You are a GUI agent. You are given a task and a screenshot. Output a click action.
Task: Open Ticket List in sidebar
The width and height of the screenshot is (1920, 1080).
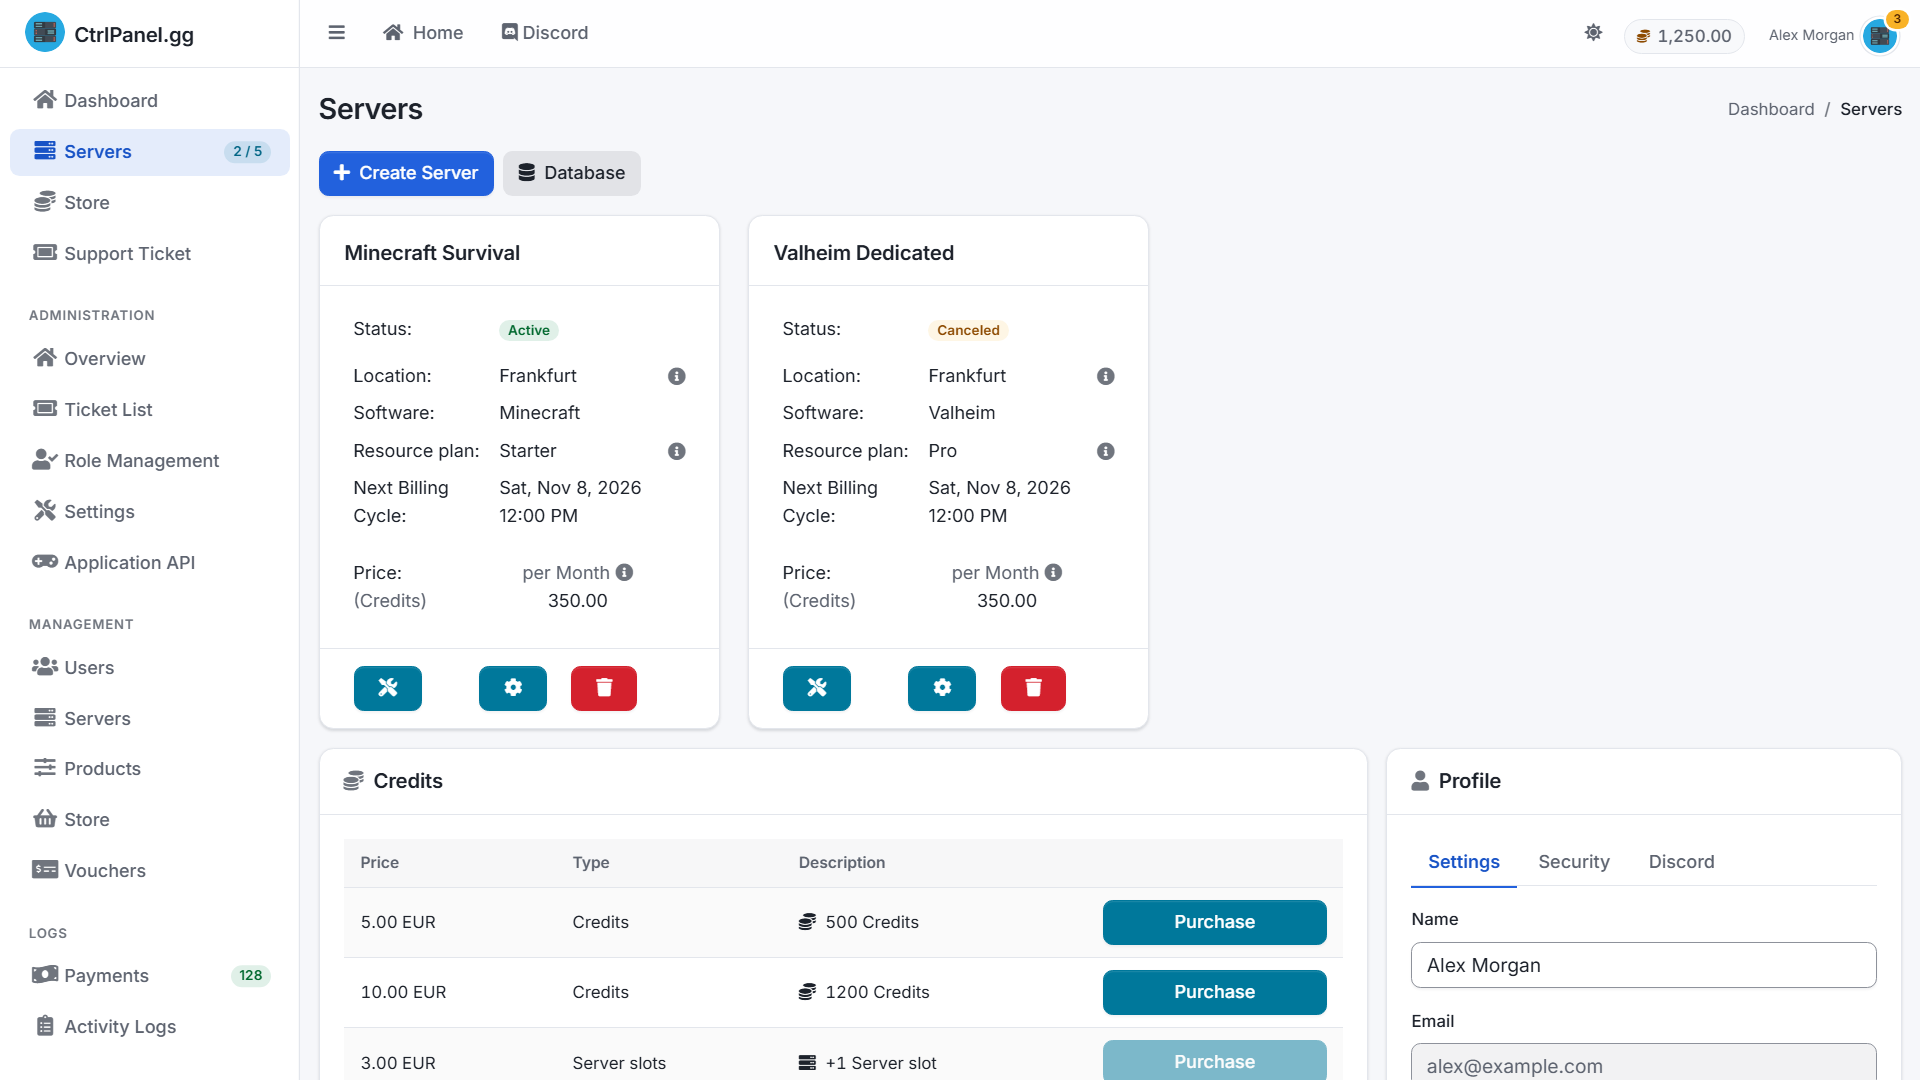[150, 409]
